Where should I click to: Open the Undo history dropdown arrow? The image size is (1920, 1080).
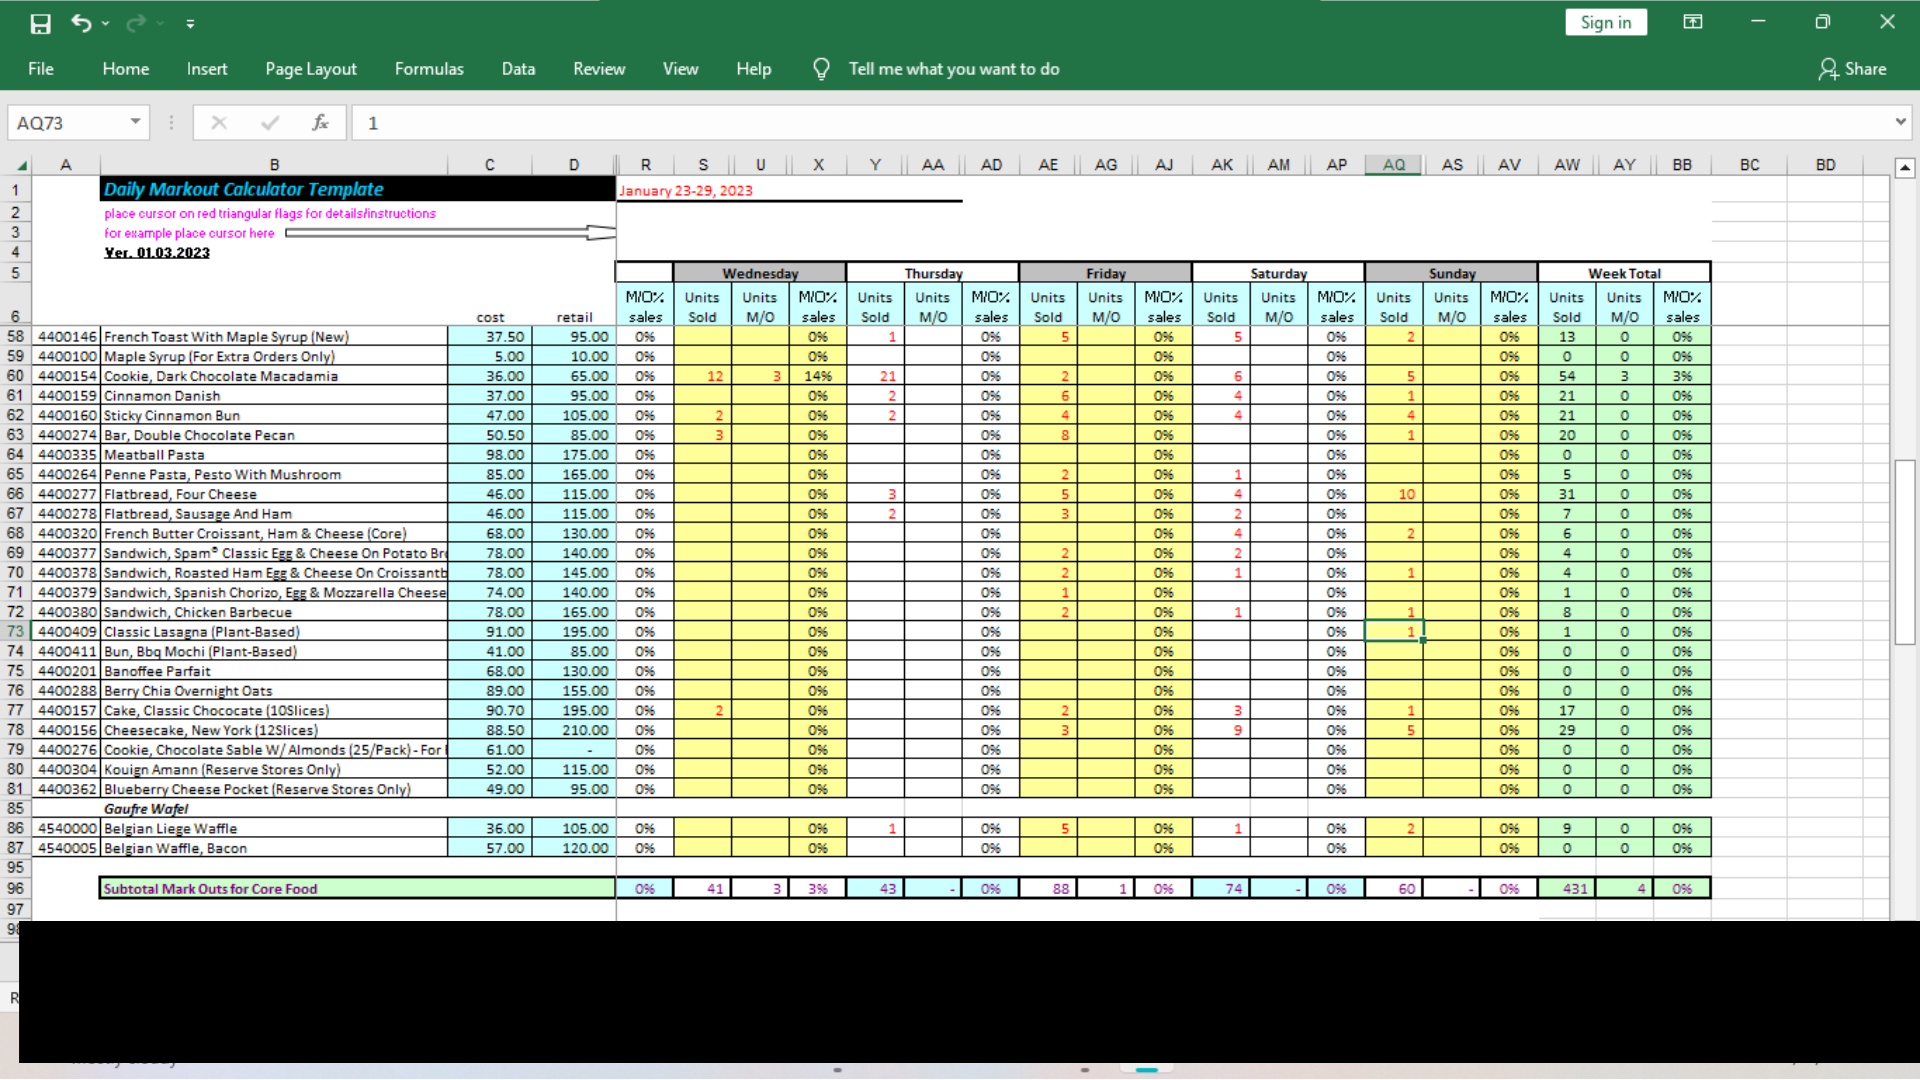[x=105, y=24]
